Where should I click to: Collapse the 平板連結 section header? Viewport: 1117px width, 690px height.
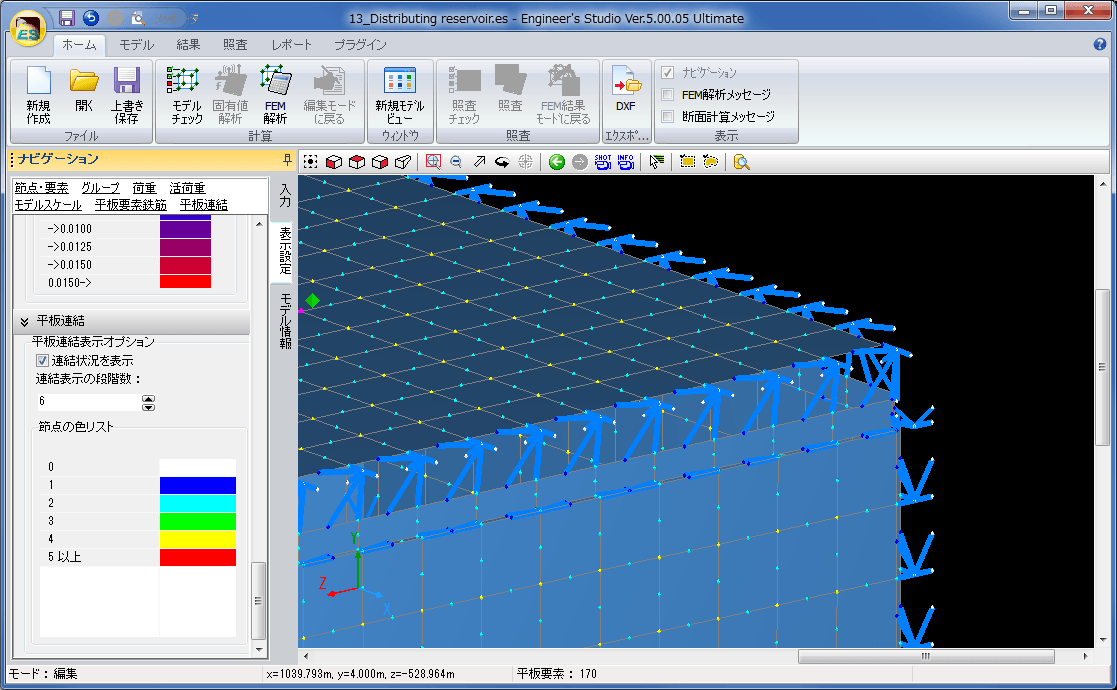[24, 321]
